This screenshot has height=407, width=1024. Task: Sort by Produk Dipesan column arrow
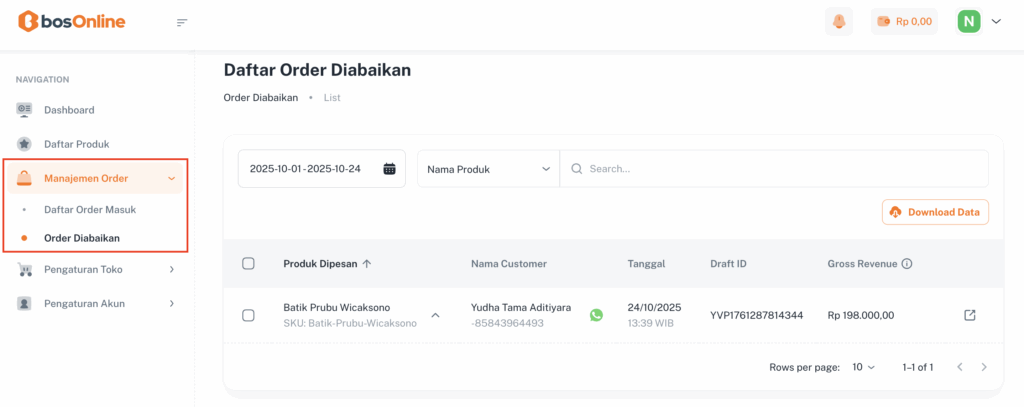tap(367, 264)
